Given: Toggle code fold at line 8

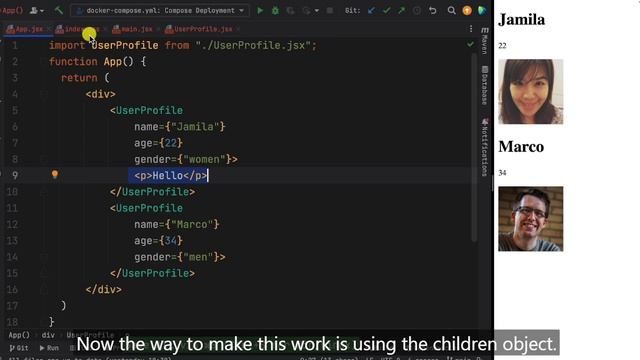Looking at the screenshot, I should click(x=44, y=159).
